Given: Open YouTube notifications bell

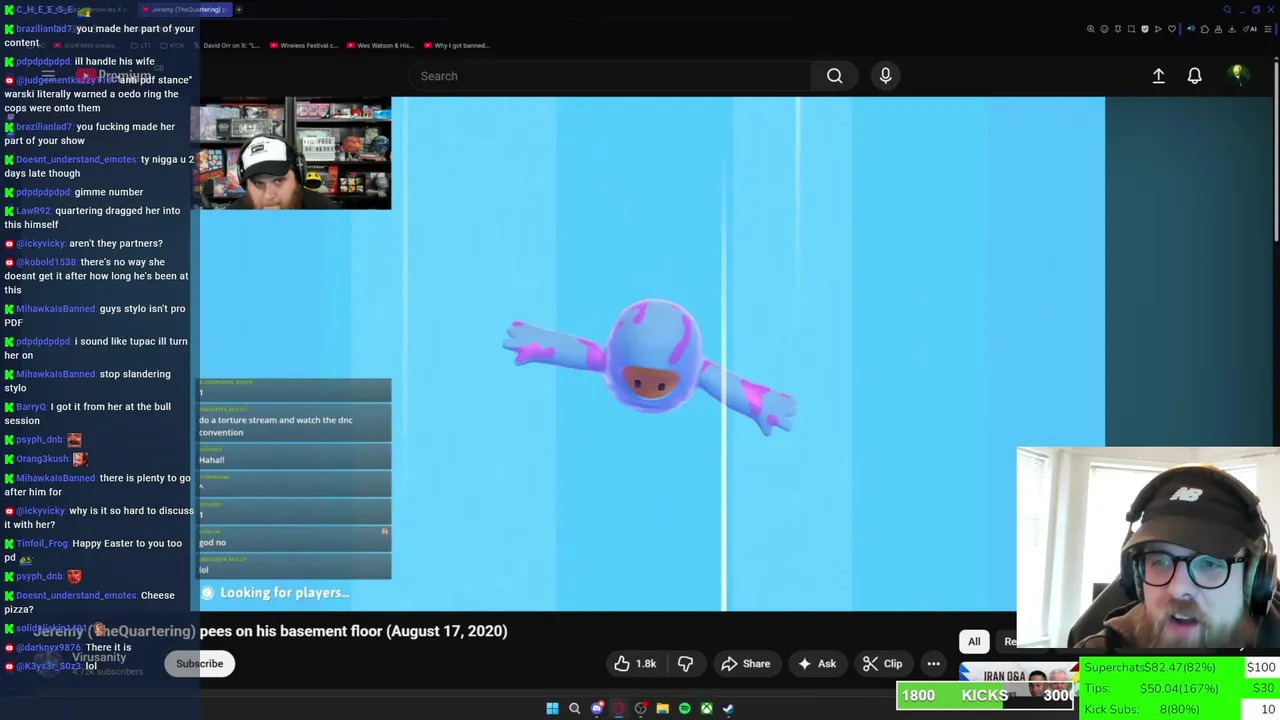Looking at the screenshot, I should pos(1194,76).
